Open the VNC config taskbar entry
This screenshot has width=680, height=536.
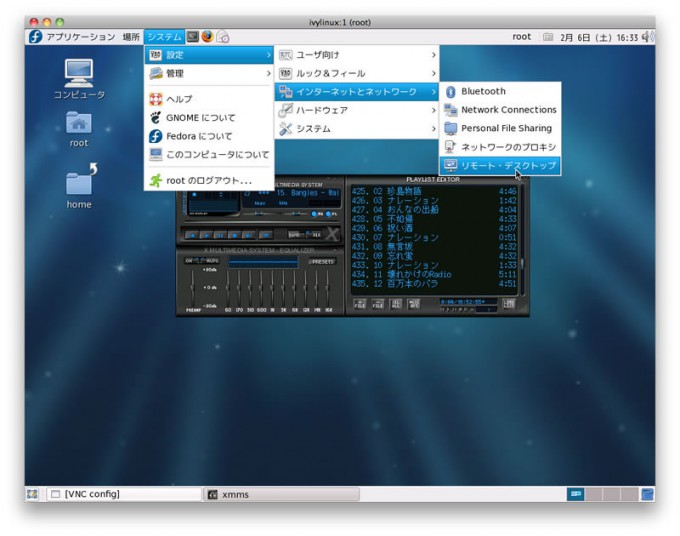point(124,494)
